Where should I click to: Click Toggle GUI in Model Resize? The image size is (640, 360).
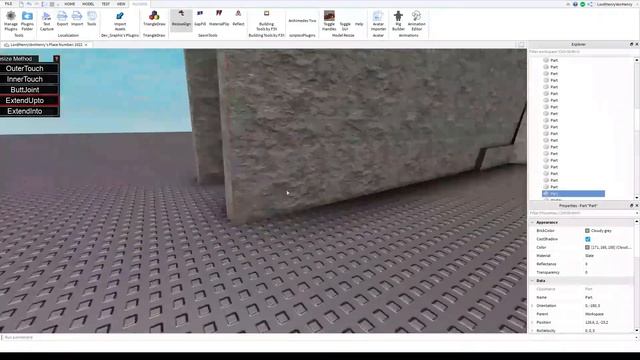(345, 26)
